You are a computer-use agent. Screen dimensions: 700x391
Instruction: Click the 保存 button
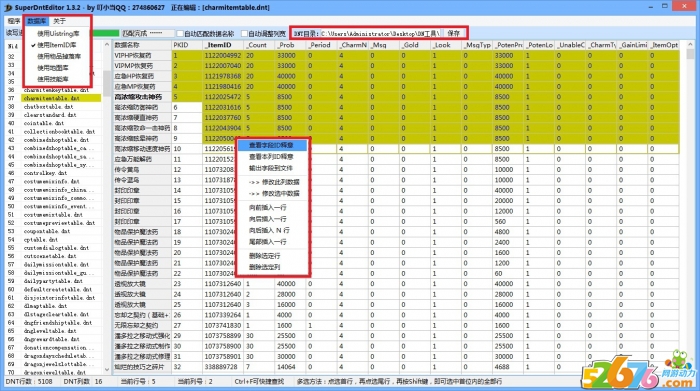click(454, 33)
